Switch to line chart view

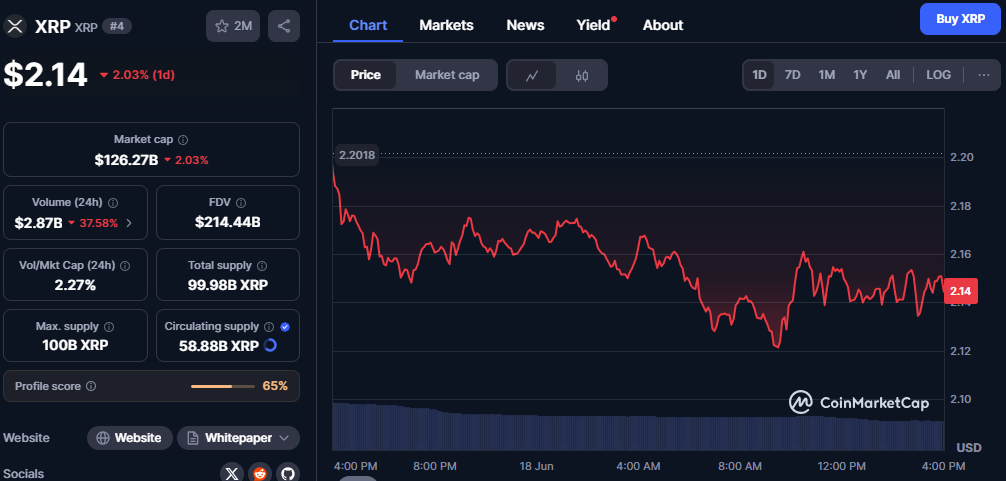tap(531, 75)
